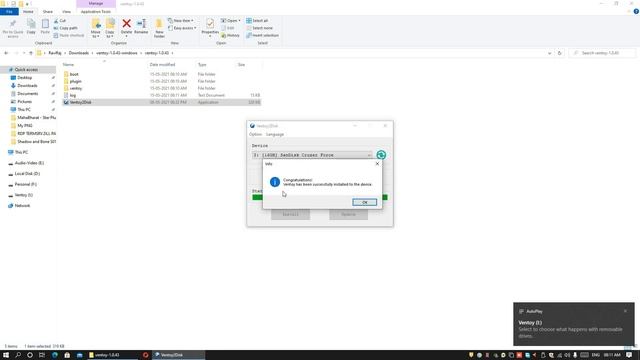Open the Action Center notification icon
The image size is (640, 360).
629,355
